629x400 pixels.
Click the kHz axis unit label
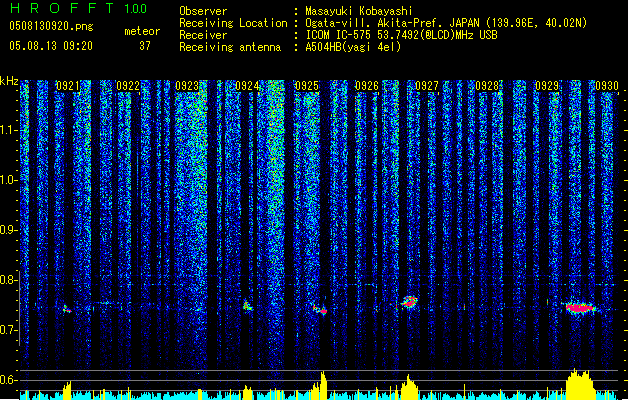pyautogui.click(x=9, y=81)
